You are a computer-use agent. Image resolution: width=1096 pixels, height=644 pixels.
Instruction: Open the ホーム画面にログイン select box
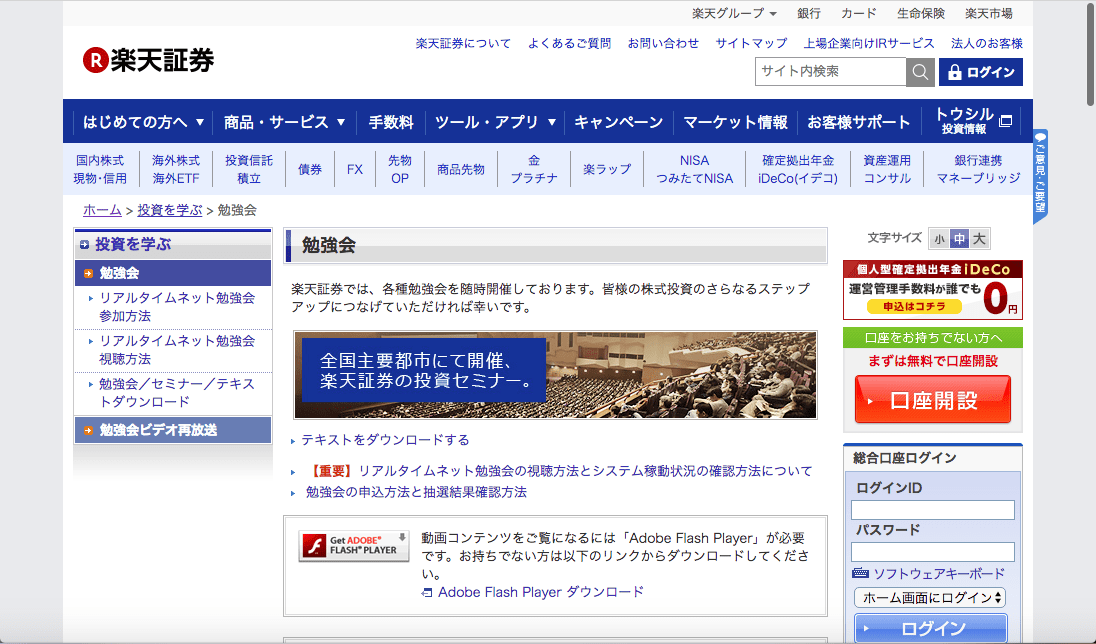click(x=930, y=598)
